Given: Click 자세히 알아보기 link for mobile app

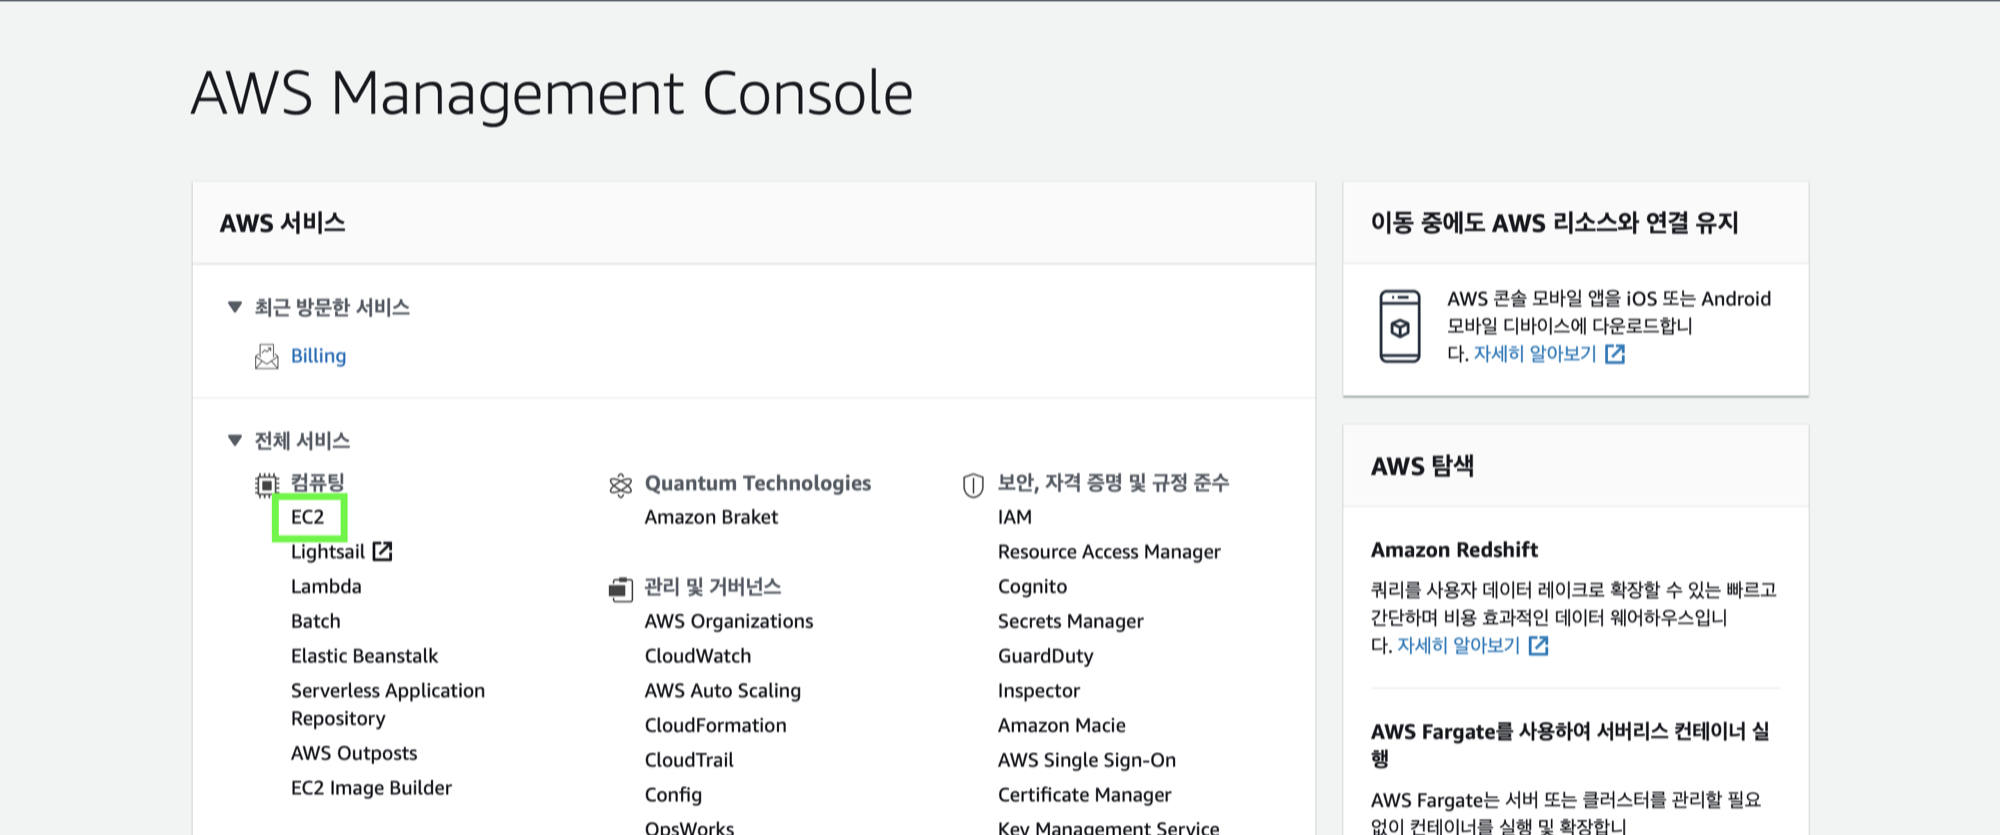Looking at the screenshot, I should click(x=1535, y=354).
